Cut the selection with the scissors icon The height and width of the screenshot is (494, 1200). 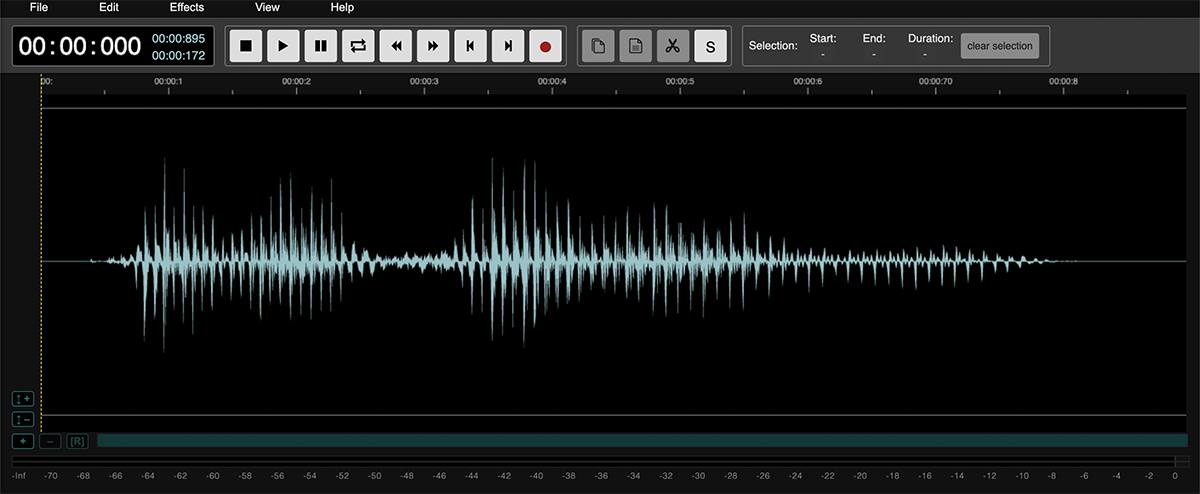coord(672,46)
